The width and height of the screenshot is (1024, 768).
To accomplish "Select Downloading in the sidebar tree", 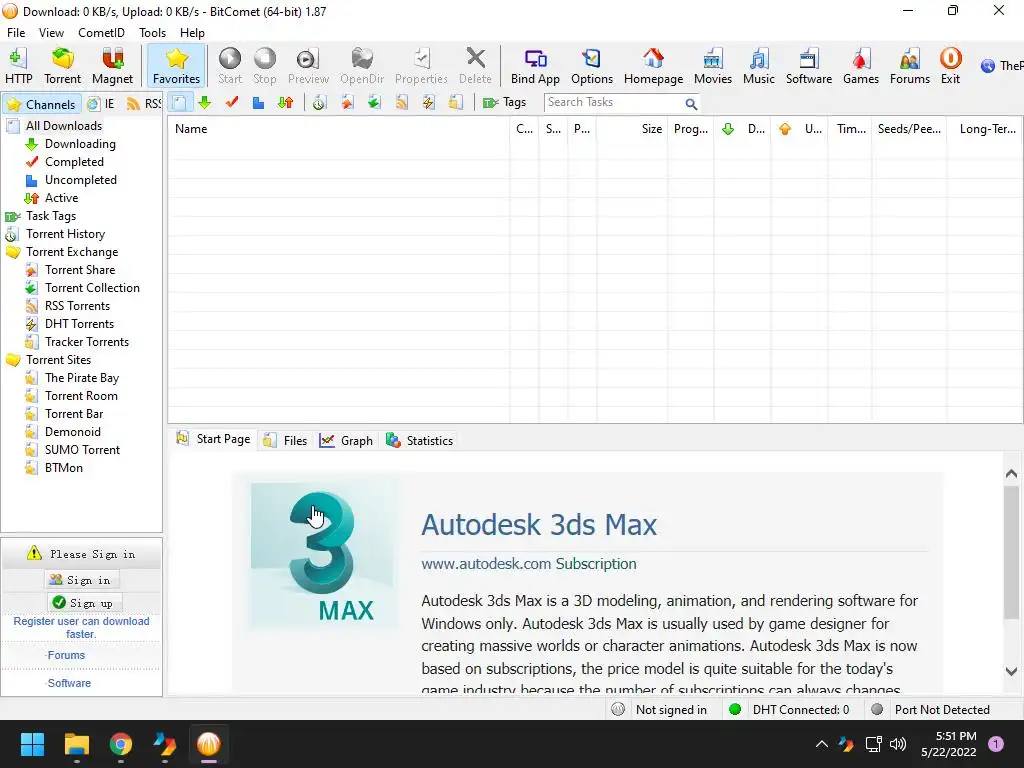I will pos(80,144).
